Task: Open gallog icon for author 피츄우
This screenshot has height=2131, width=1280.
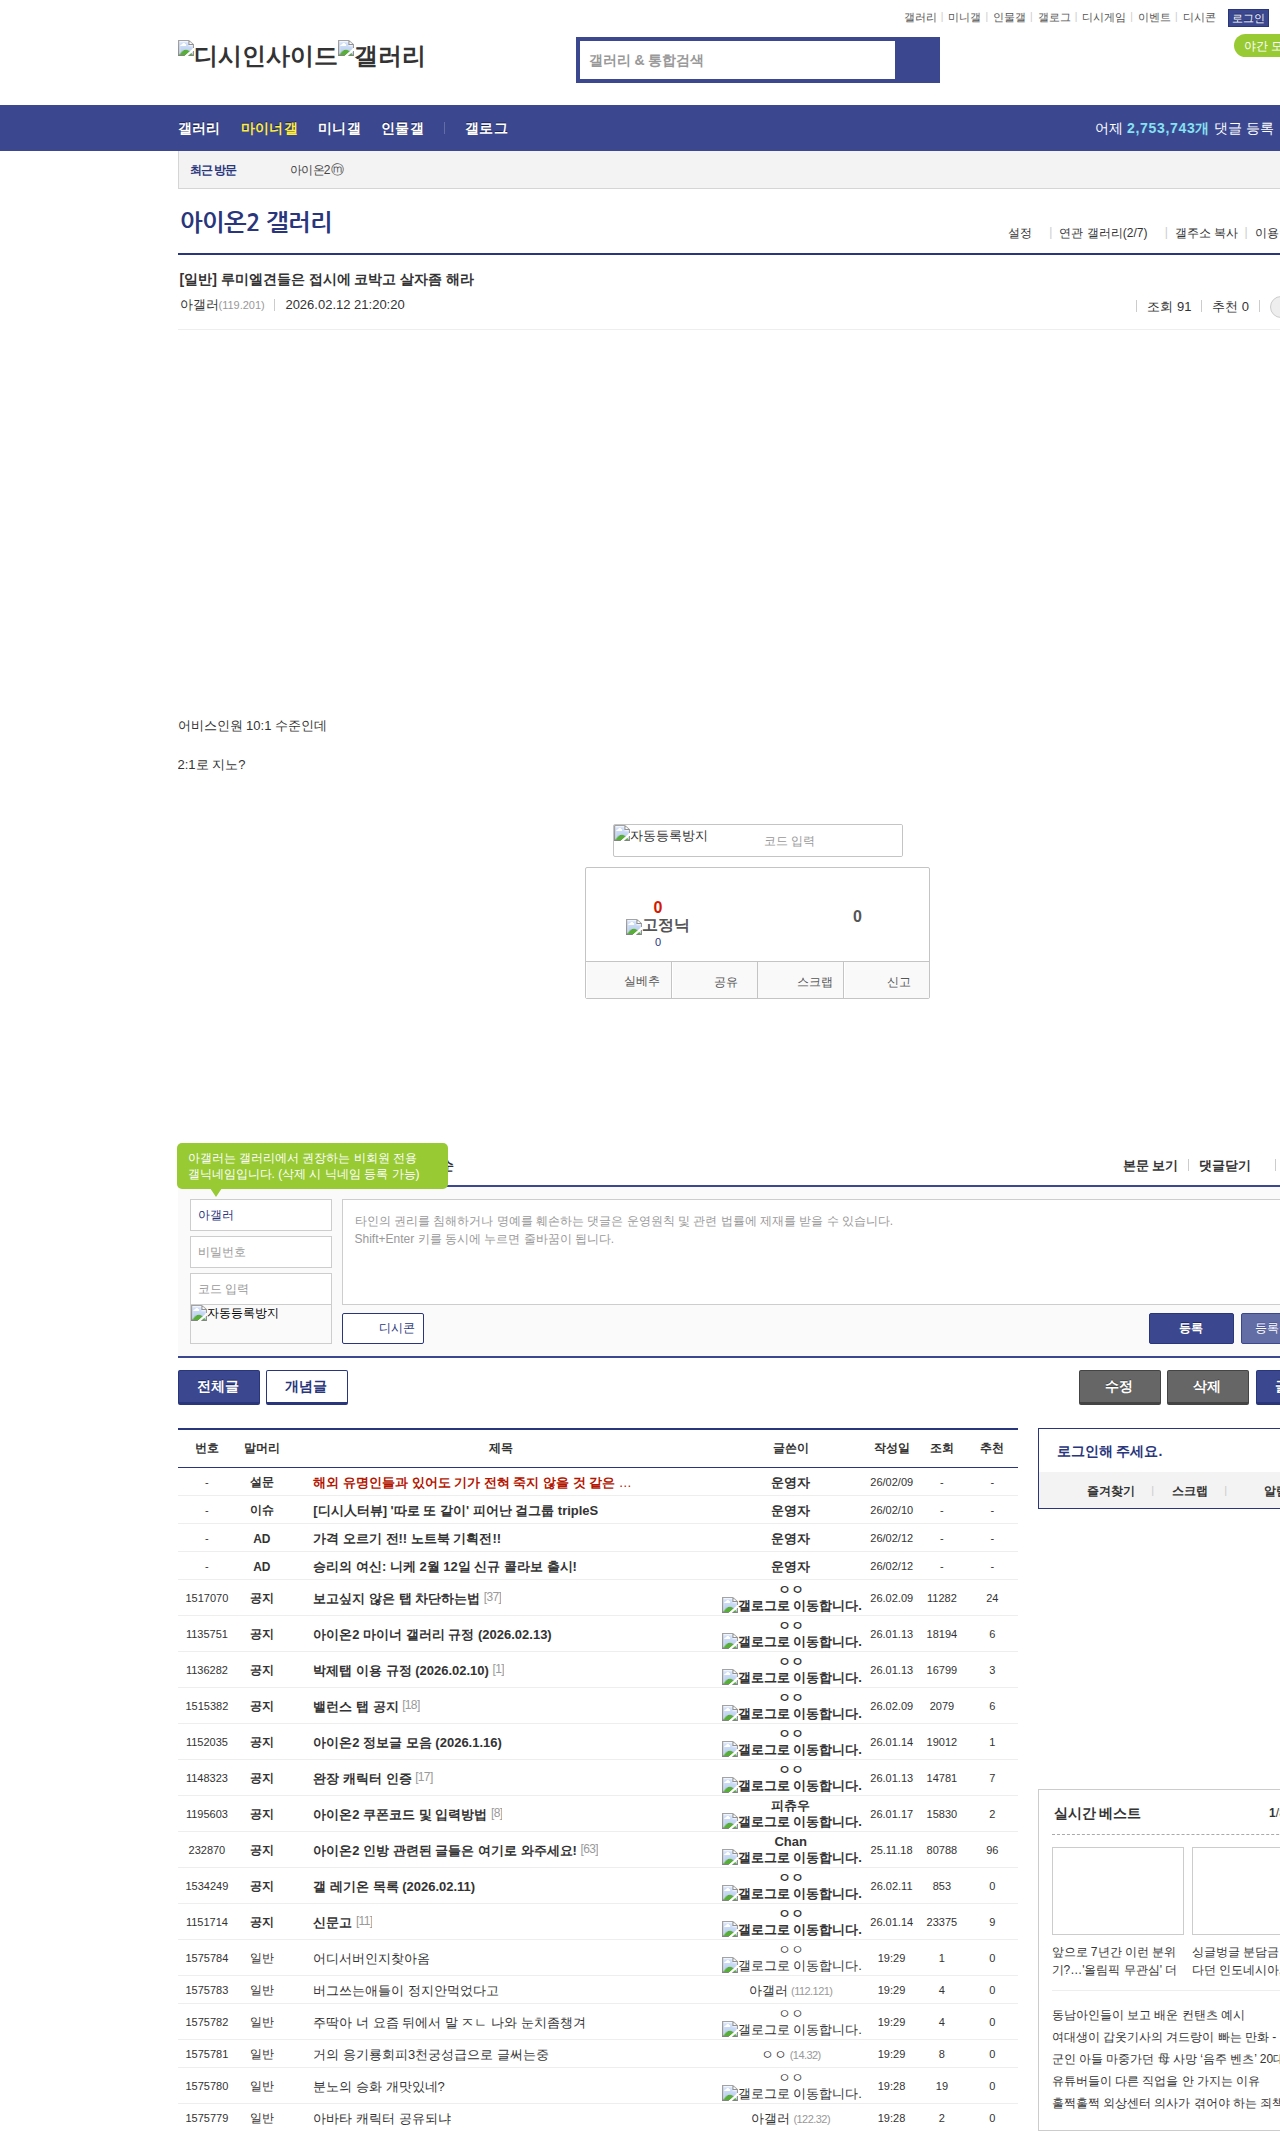Action: coord(791,1822)
